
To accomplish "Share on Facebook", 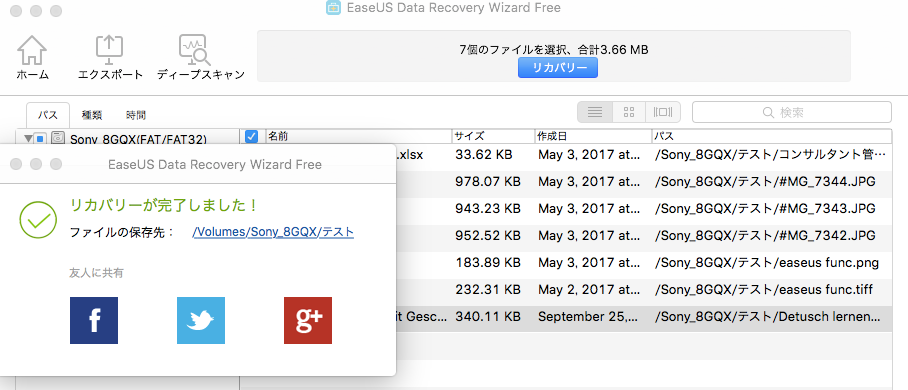I will click(94, 320).
